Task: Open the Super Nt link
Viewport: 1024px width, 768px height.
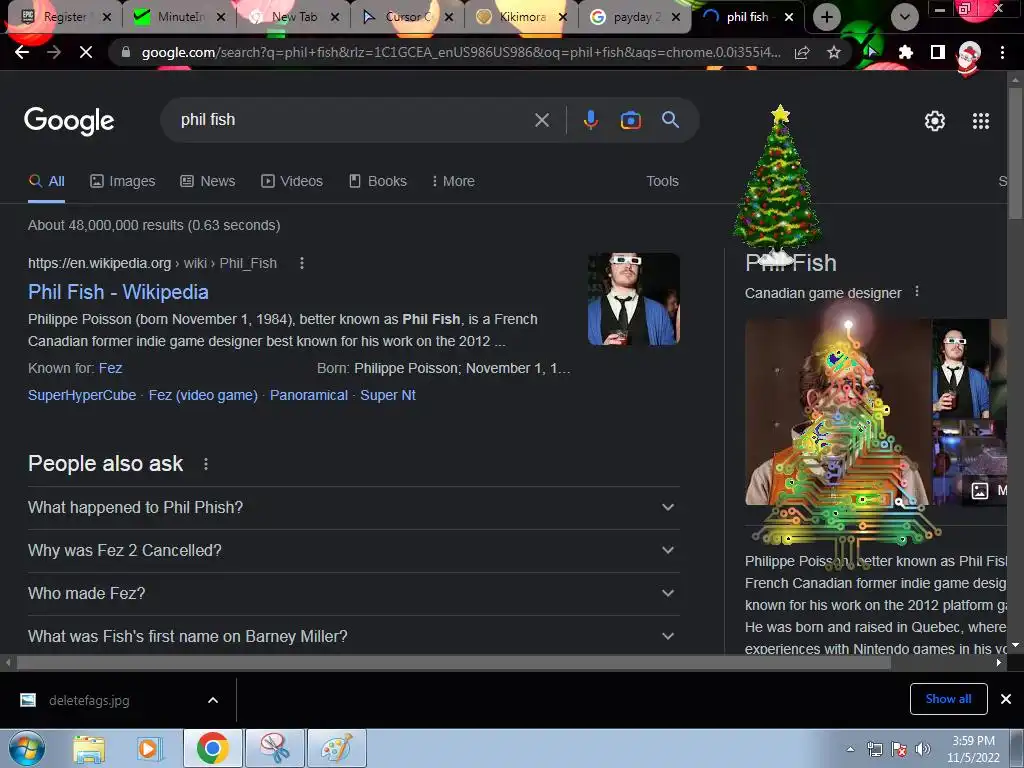Action: (x=388, y=395)
